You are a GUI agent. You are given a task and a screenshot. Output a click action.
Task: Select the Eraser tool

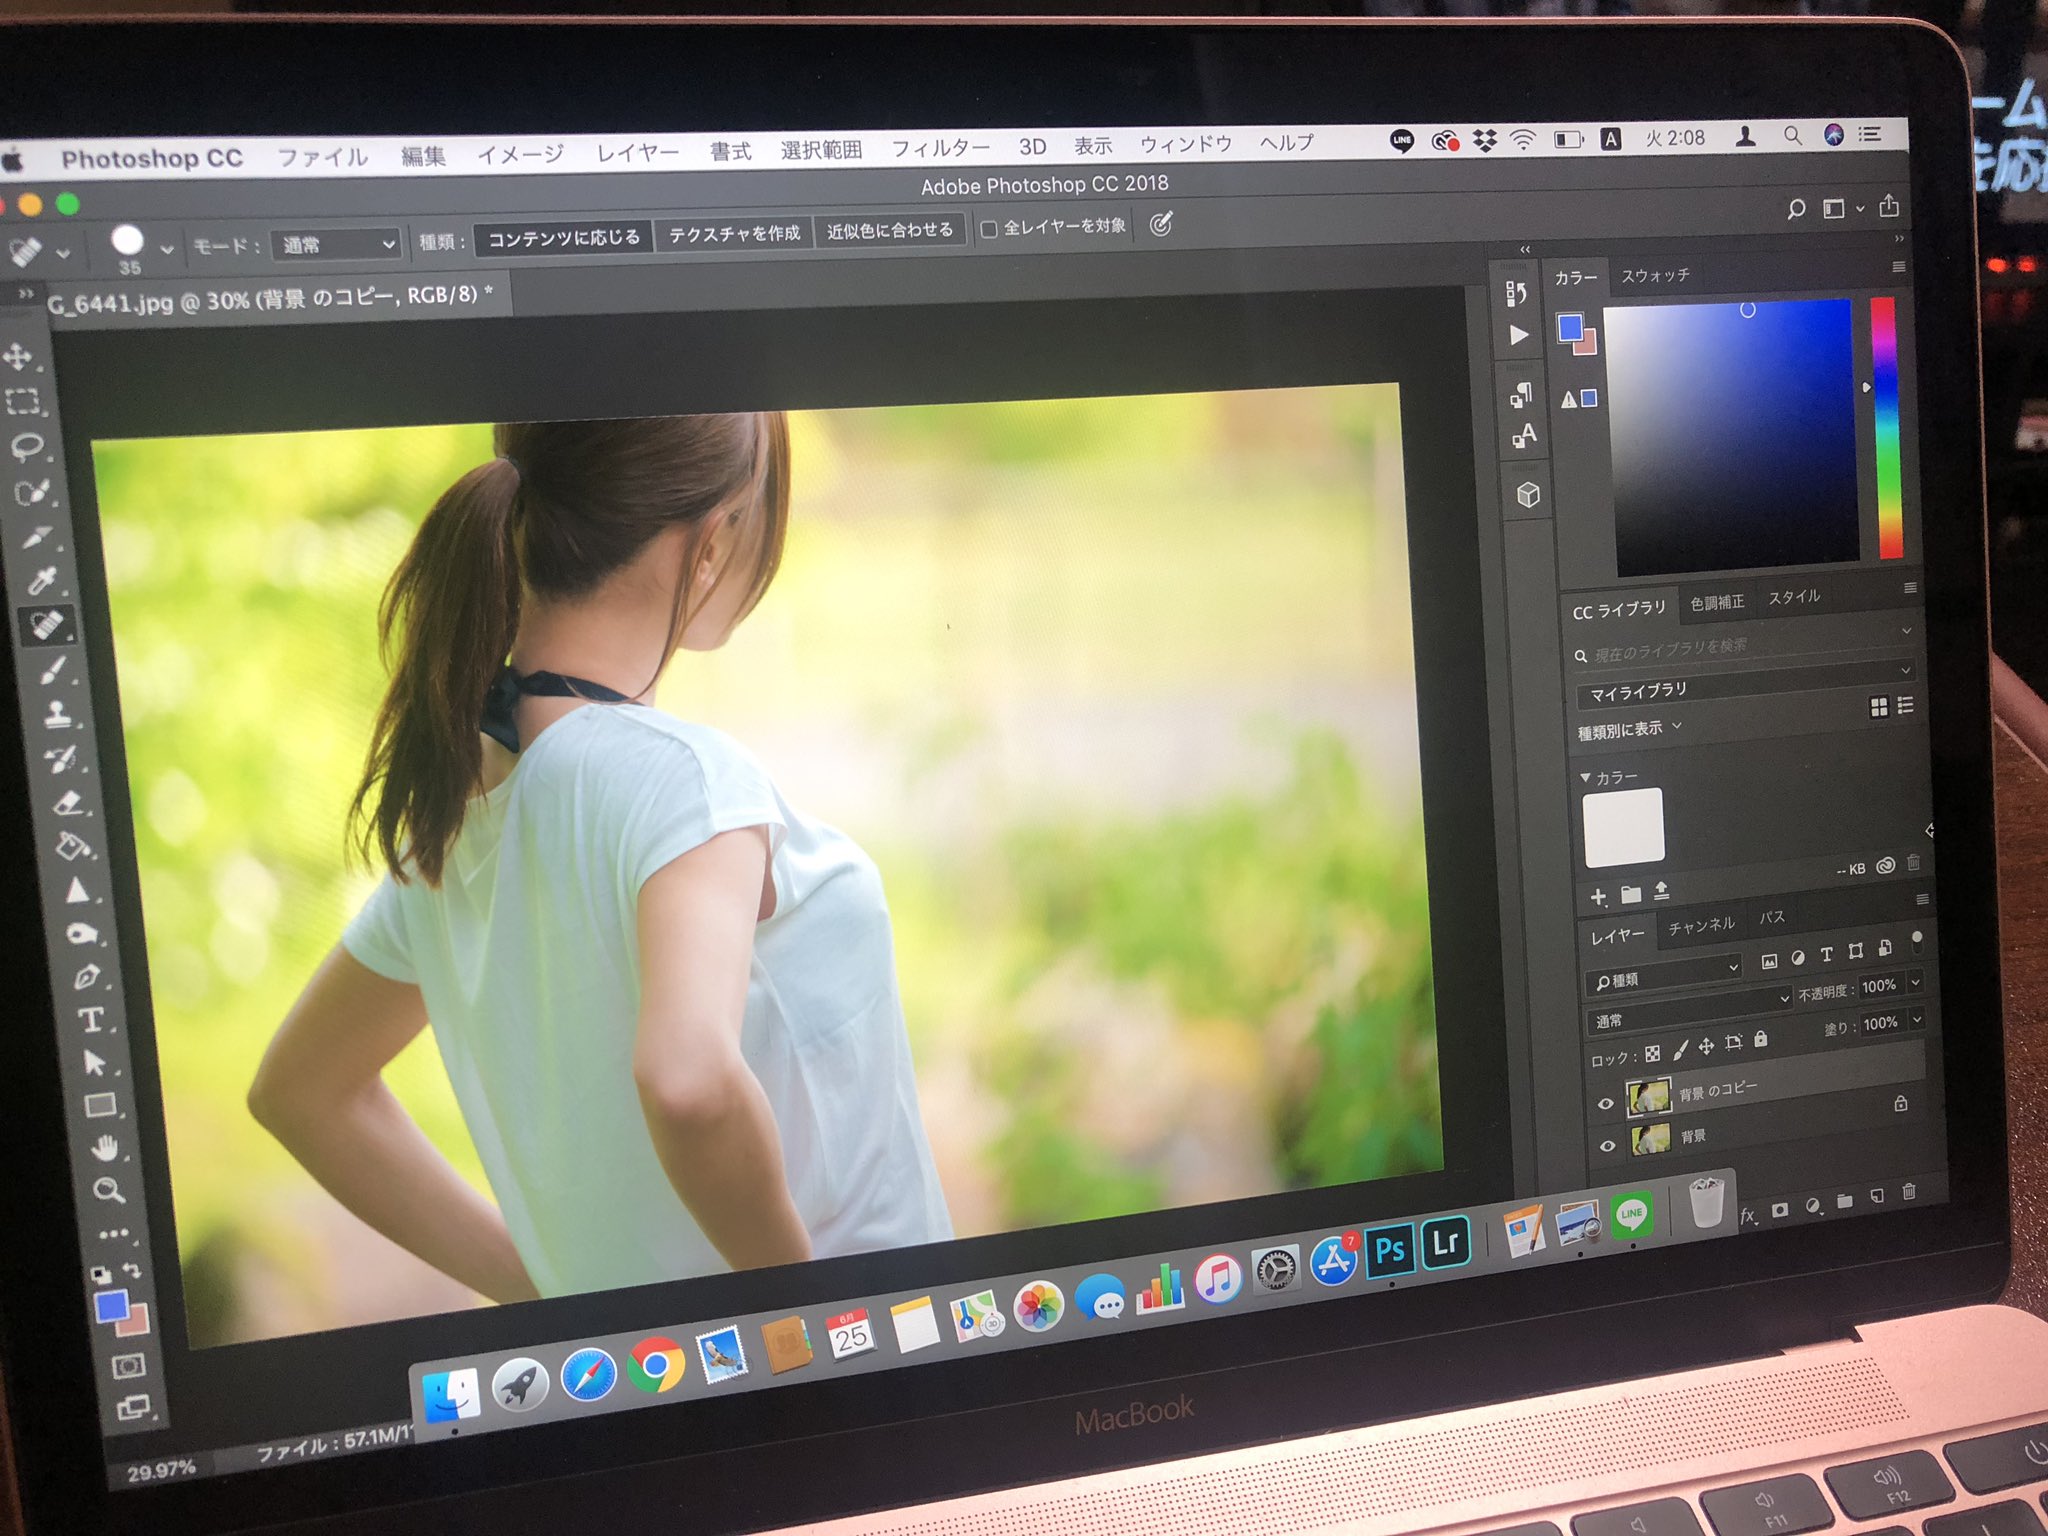pos(67,803)
